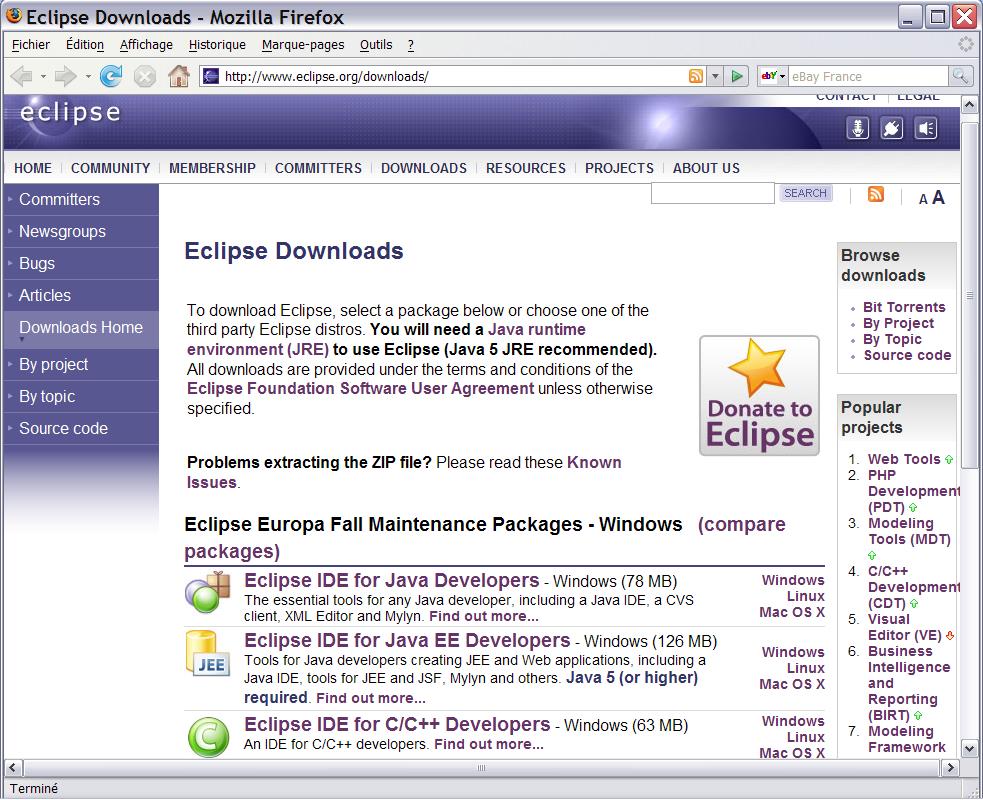Click Find out more for C/C++ Developers
983x800 pixels.
point(488,744)
